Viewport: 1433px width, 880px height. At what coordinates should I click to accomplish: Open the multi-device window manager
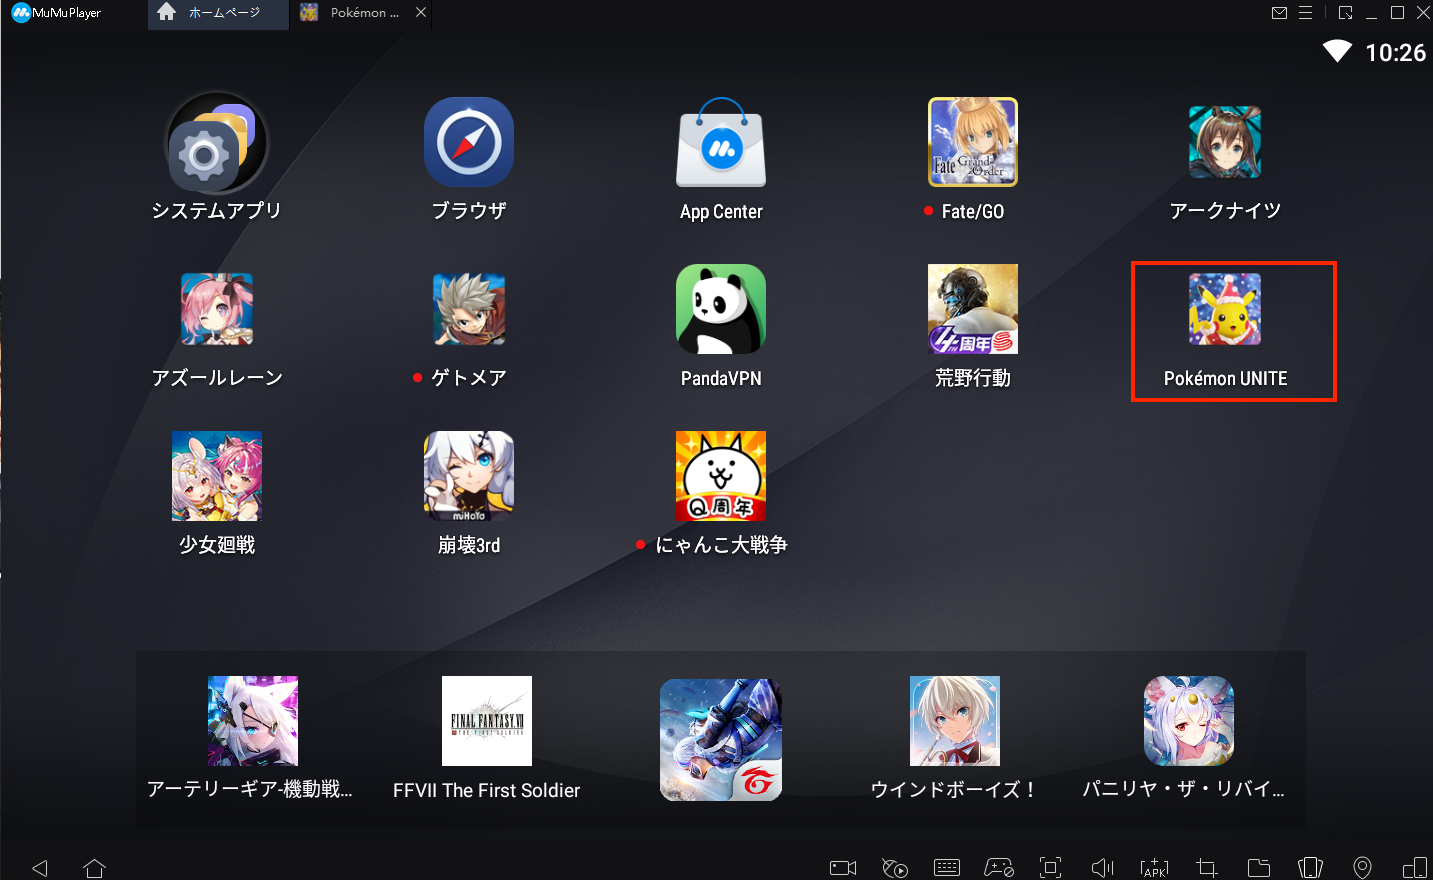coord(1415,868)
